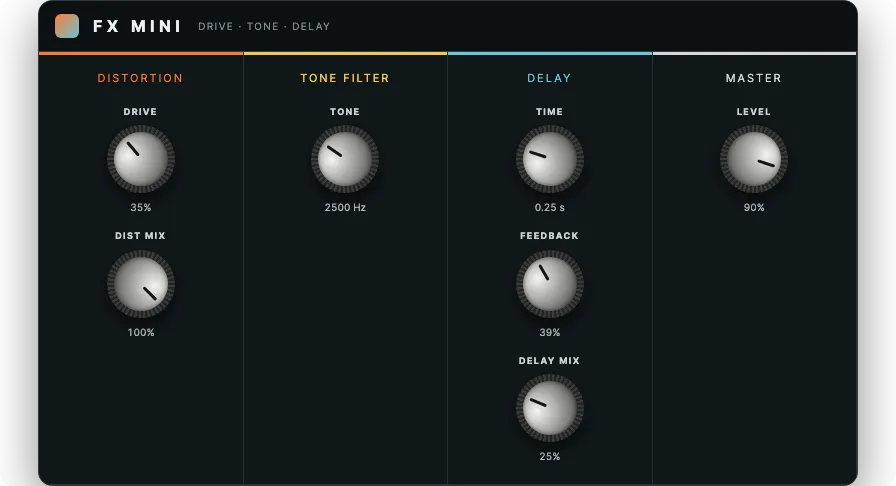
Task: Click the 39% feedback value readout
Action: point(550,332)
